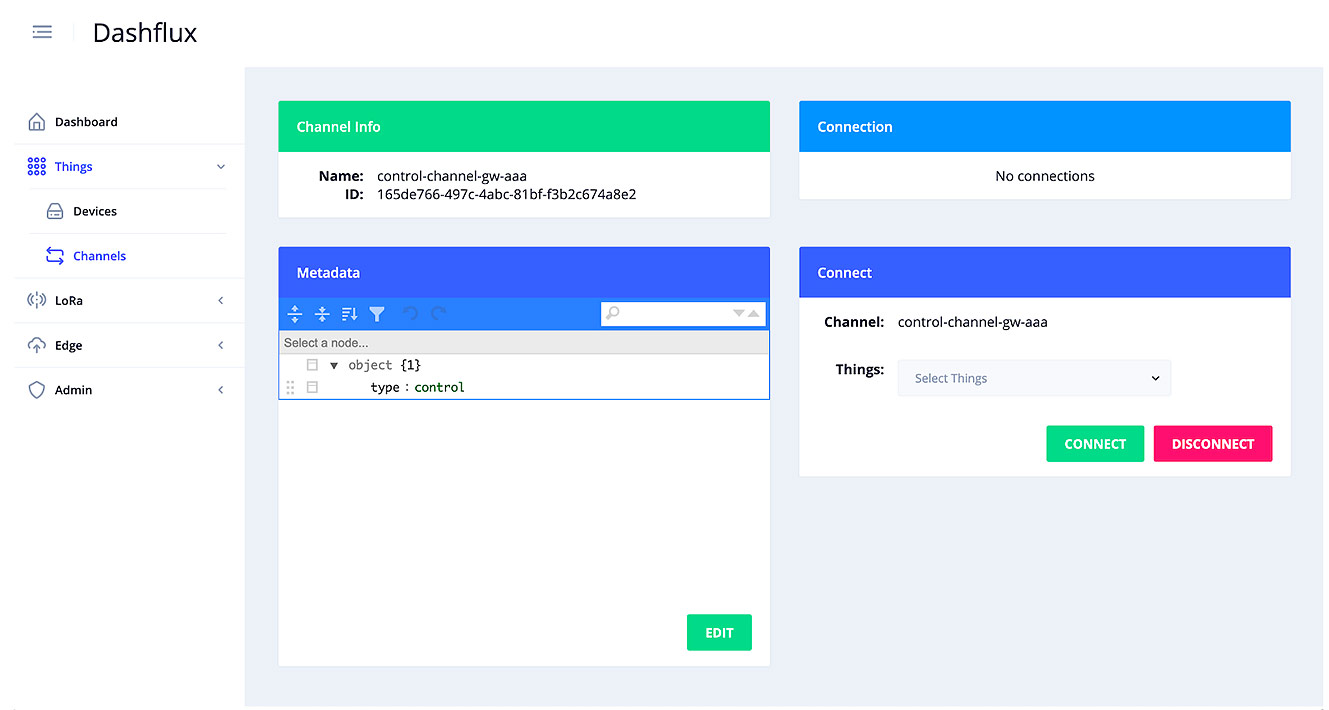
Task: Click the sort contents icon in Metadata toolbar
Action: (x=349, y=314)
